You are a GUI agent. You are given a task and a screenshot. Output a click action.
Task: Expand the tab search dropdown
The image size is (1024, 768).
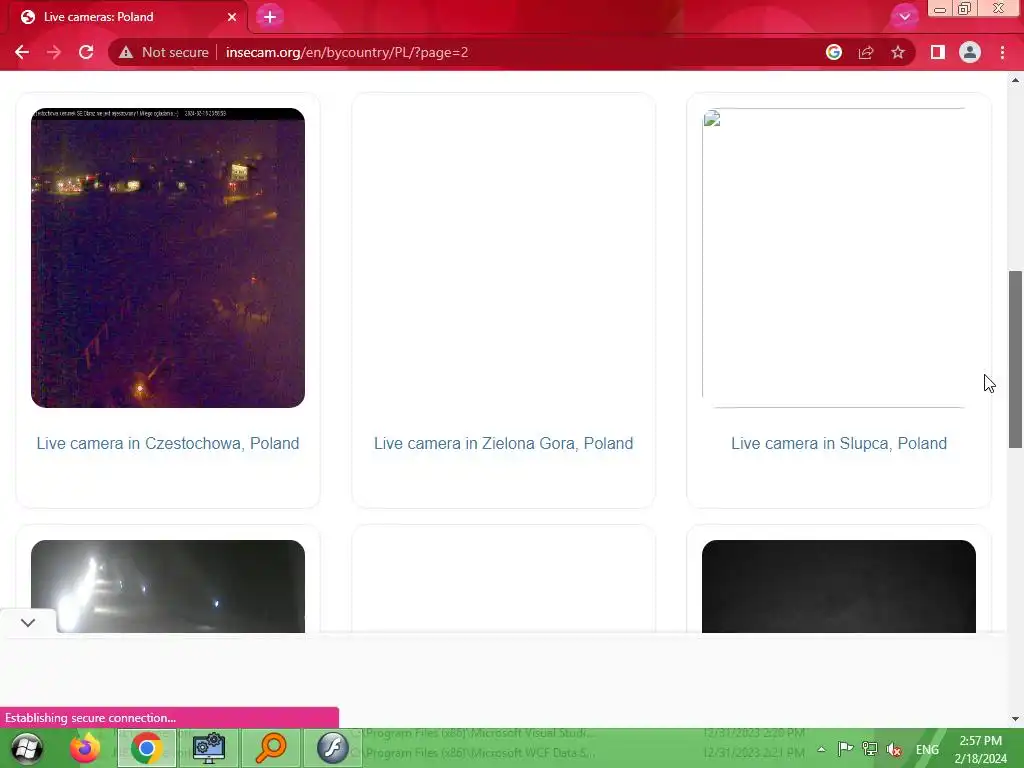click(904, 17)
